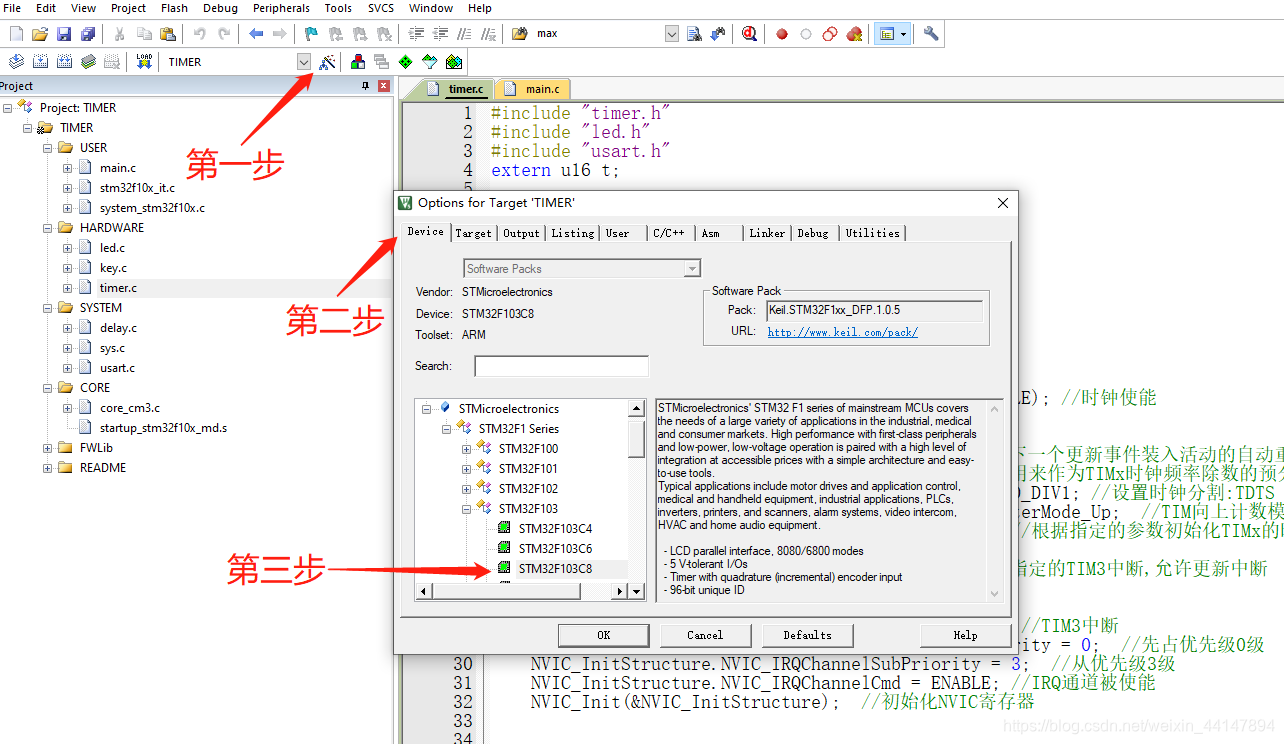This screenshot has height=744, width=1284.
Task: Open the Pack Installer icon
Action: [x=453, y=62]
